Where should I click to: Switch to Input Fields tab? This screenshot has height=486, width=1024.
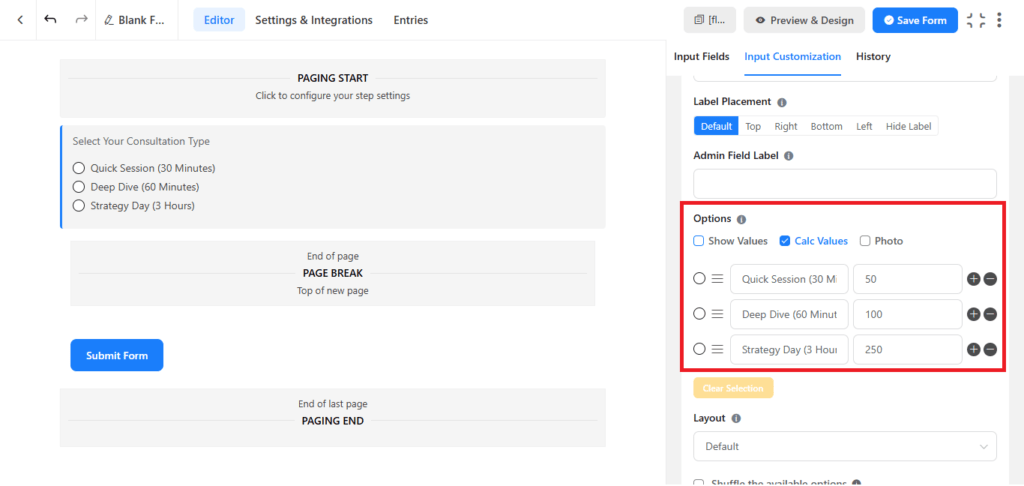coord(701,57)
